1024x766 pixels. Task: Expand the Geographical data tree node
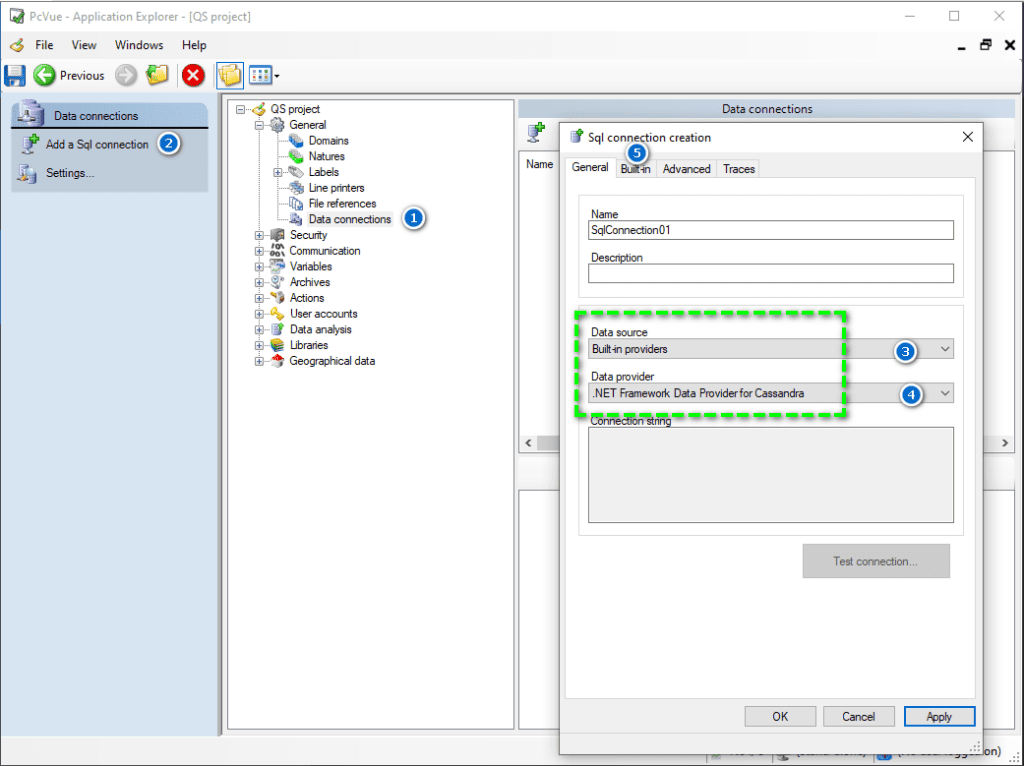259,361
